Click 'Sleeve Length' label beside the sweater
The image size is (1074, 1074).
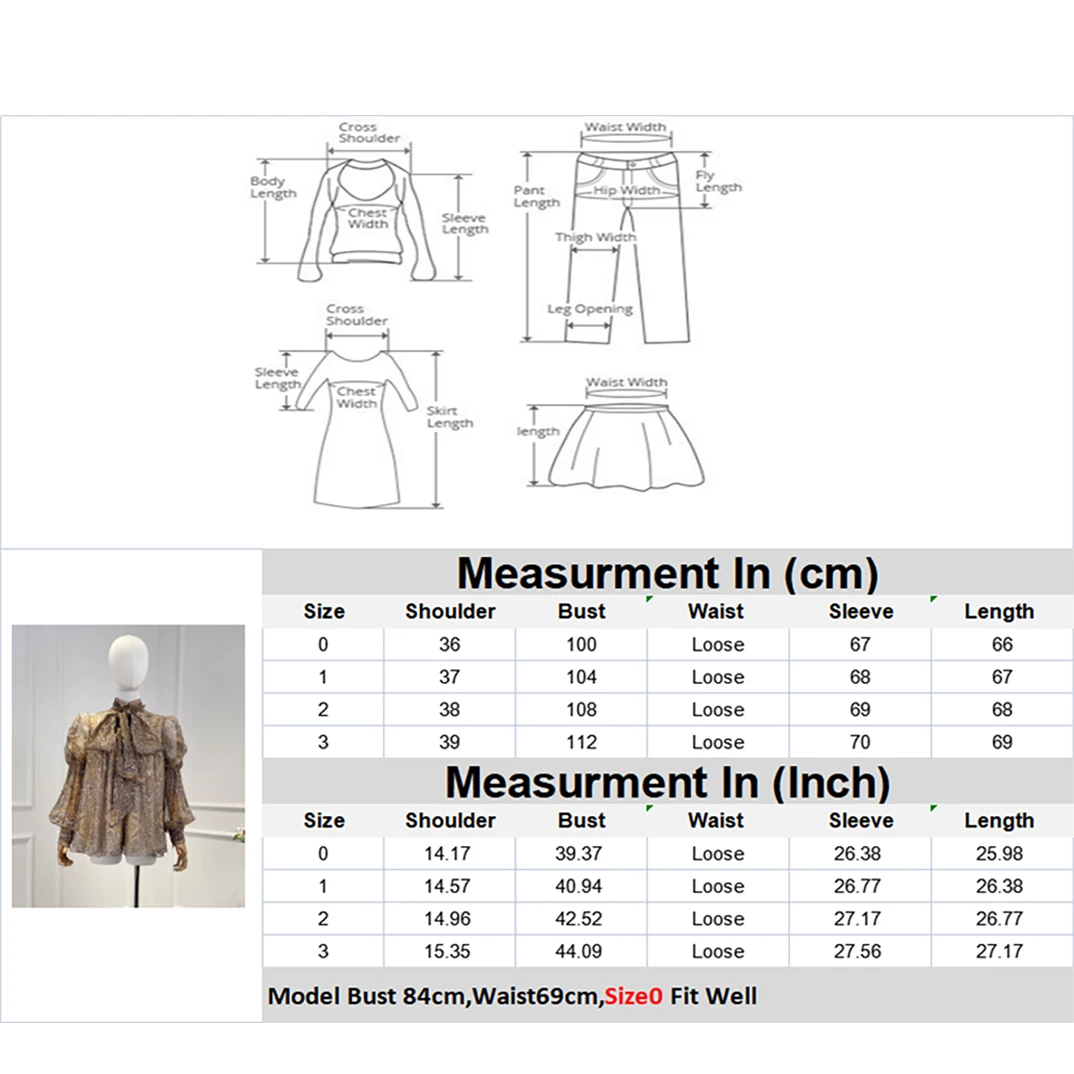coord(464,223)
